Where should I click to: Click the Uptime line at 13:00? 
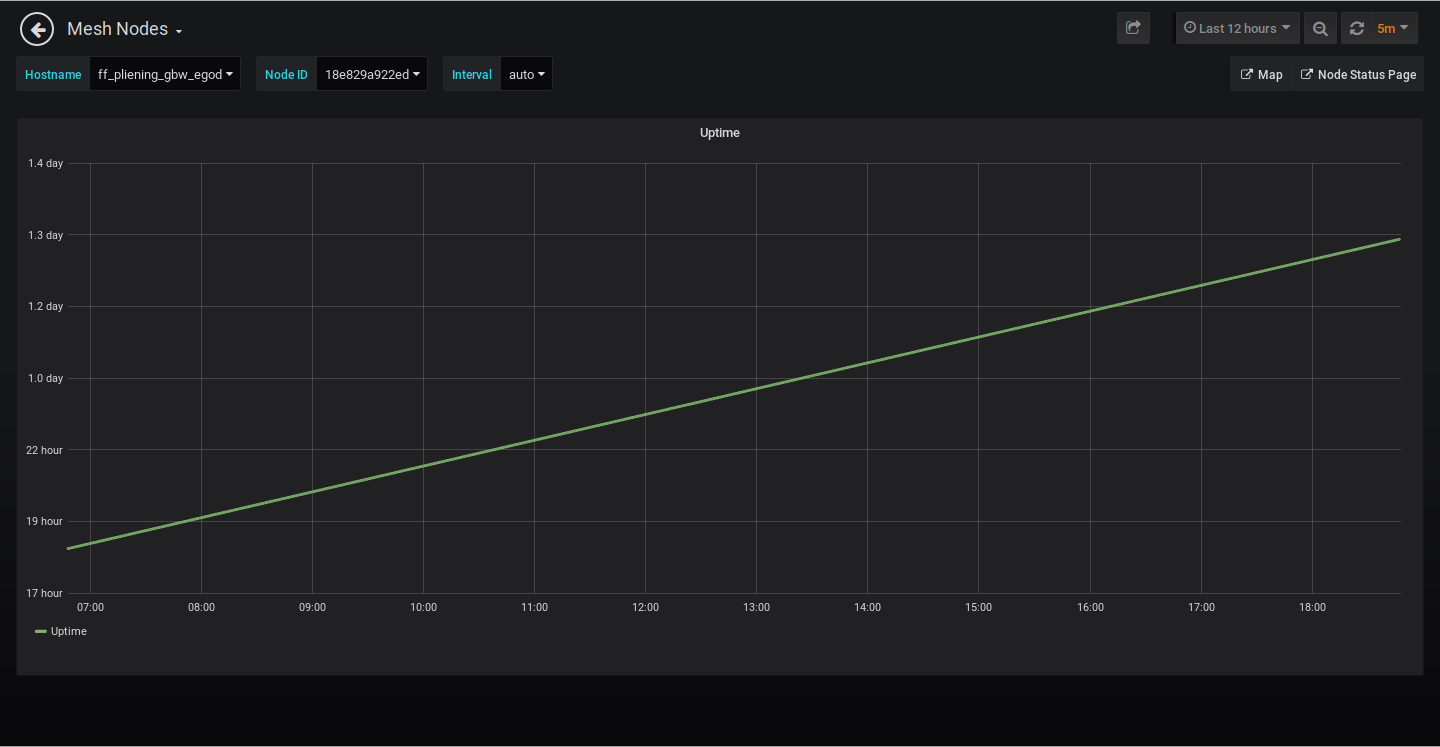[756, 388]
